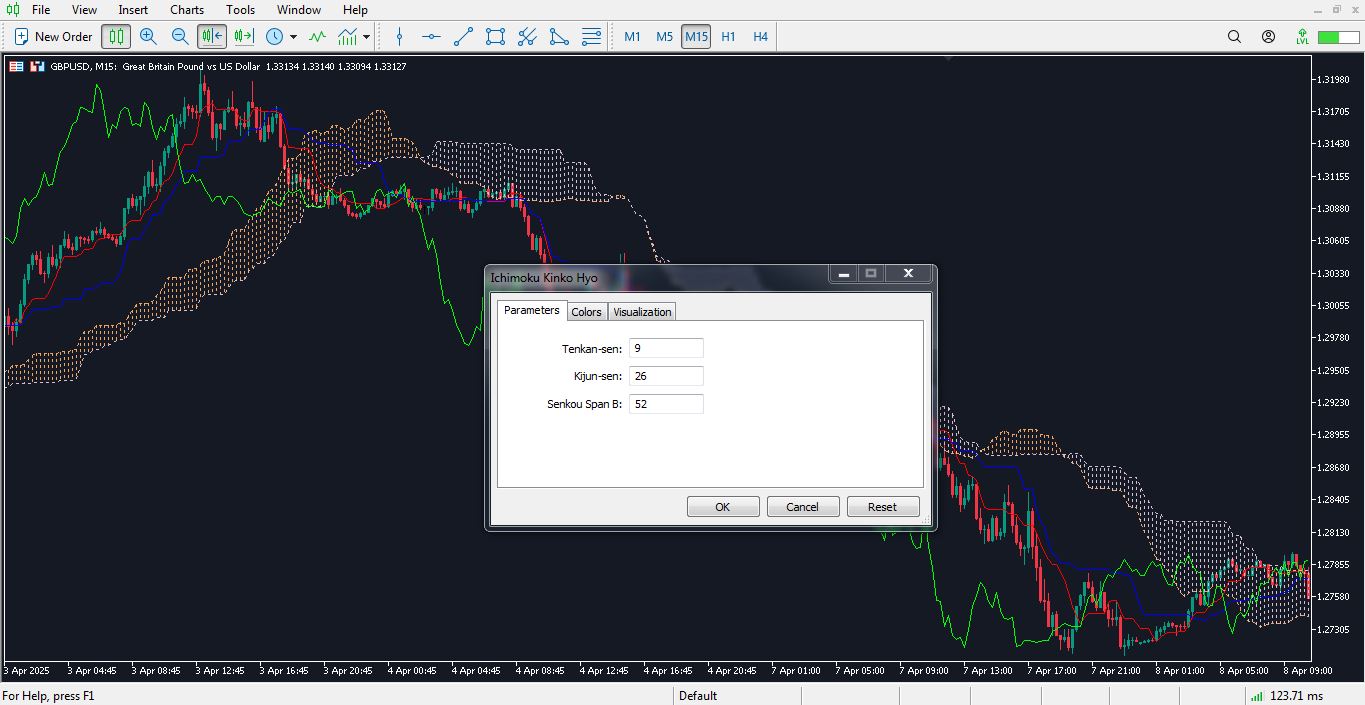Open the Charts menu
This screenshot has height=705, width=1365.
[x=187, y=10]
